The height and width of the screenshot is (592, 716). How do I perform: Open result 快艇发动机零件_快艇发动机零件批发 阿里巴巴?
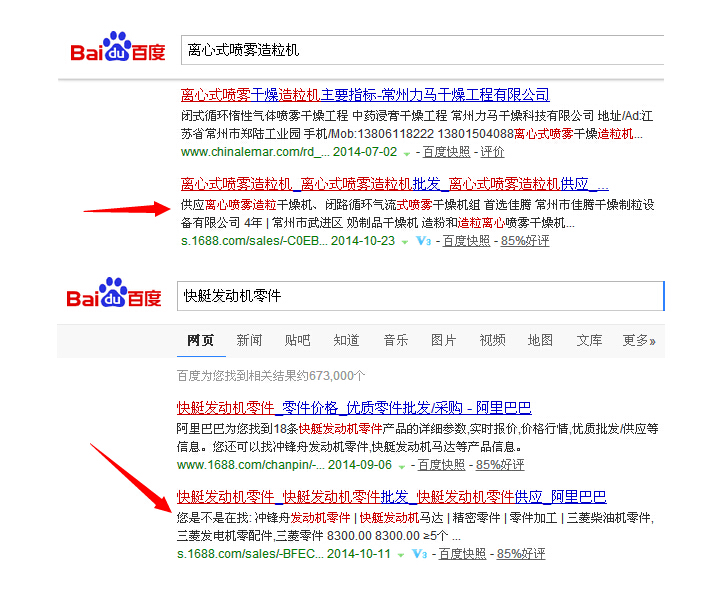(392, 497)
